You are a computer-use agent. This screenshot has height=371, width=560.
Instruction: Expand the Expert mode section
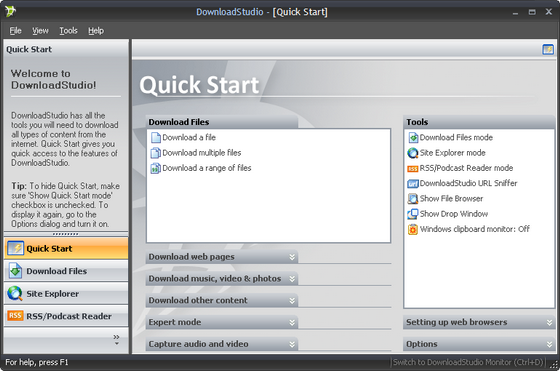click(x=222, y=322)
